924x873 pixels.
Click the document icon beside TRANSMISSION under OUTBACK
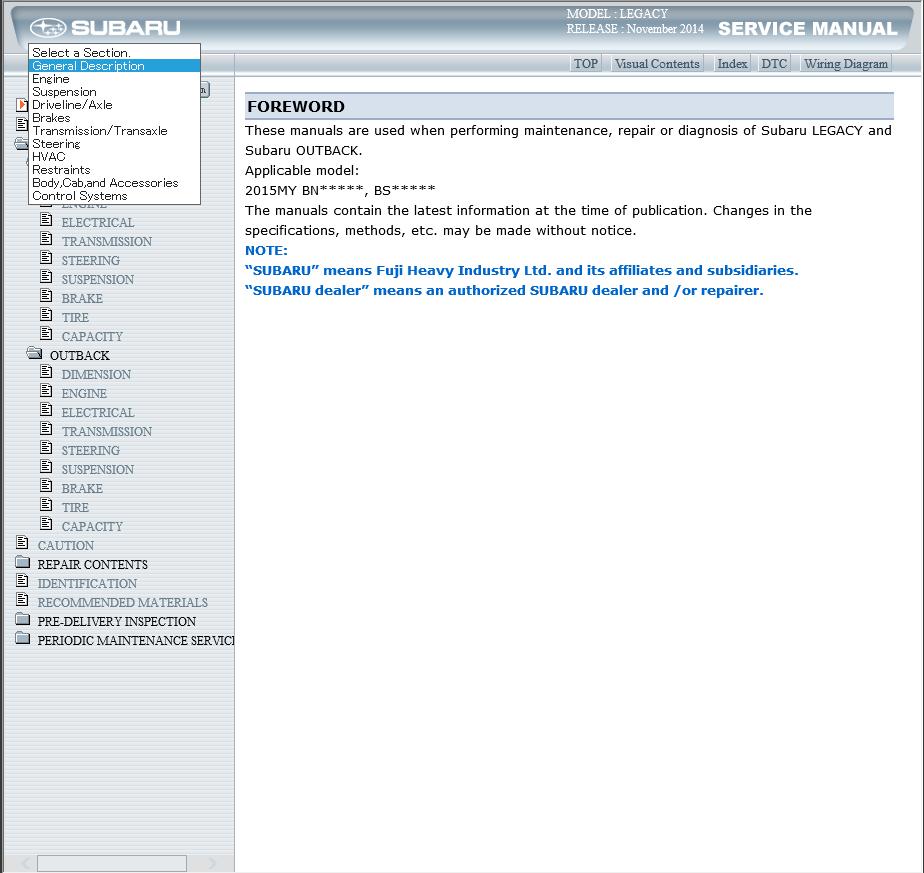[x=46, y=429]
